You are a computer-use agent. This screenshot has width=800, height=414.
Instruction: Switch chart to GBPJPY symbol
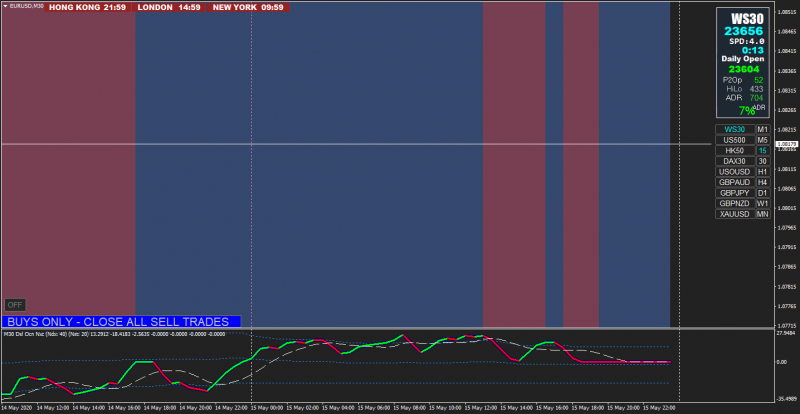click(x=735, y=193)
